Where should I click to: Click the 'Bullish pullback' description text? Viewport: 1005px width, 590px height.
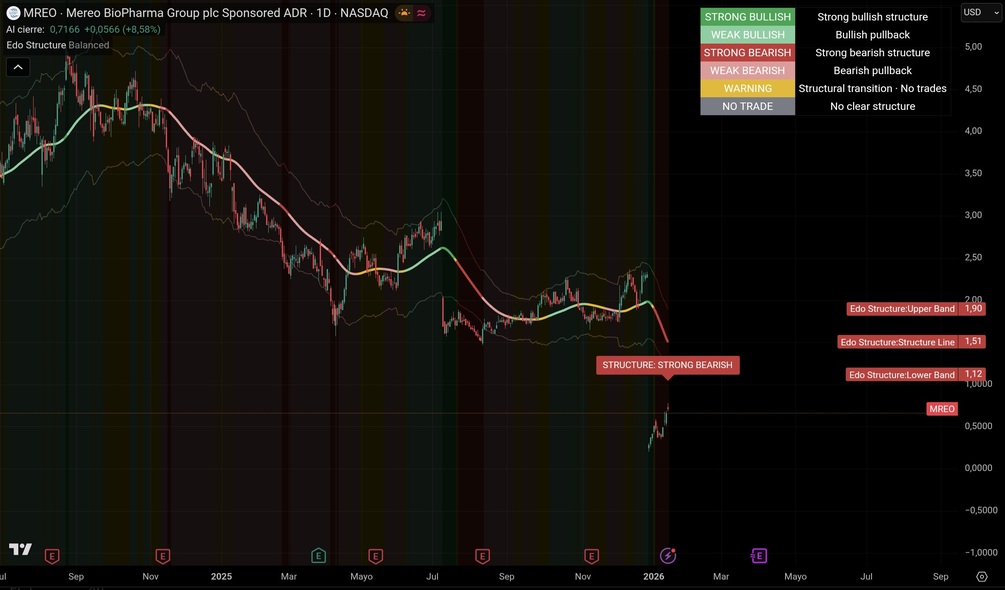pyautogui.click(x=872, y=35)
